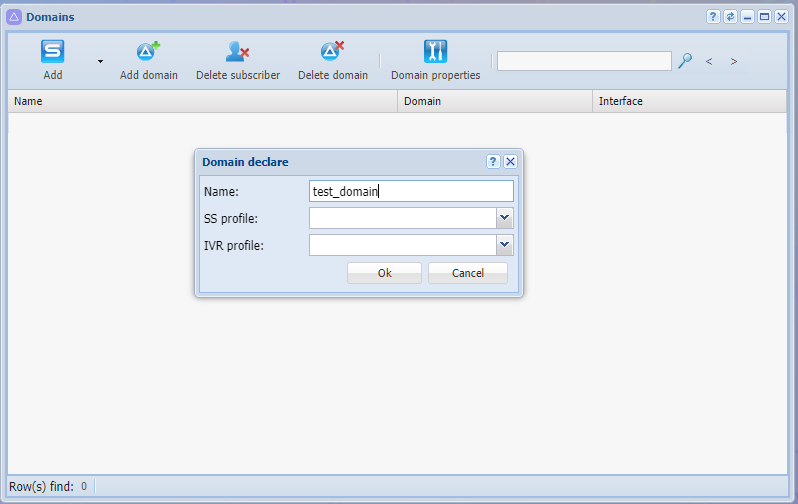Dismiss the dialog with Cancel
The width and height of the screenshot is (798, 504).
(468, 273)
